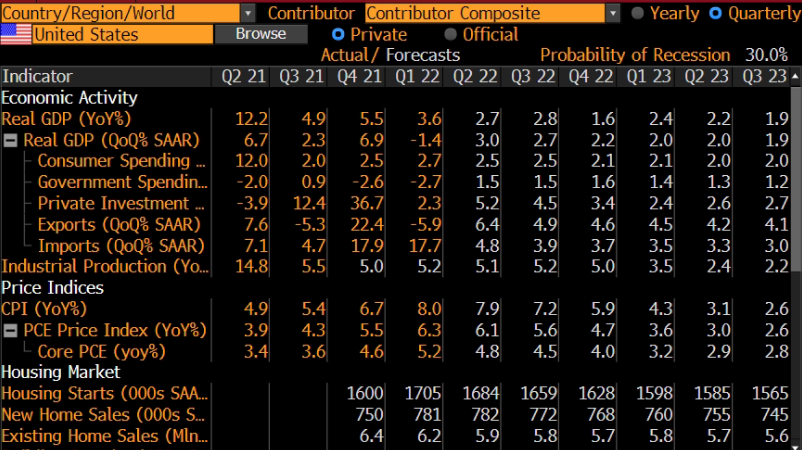The image size is (802, 450).
Task: Click the 6.3 PCE Price Index value
Action: click(x=429, y=330)
